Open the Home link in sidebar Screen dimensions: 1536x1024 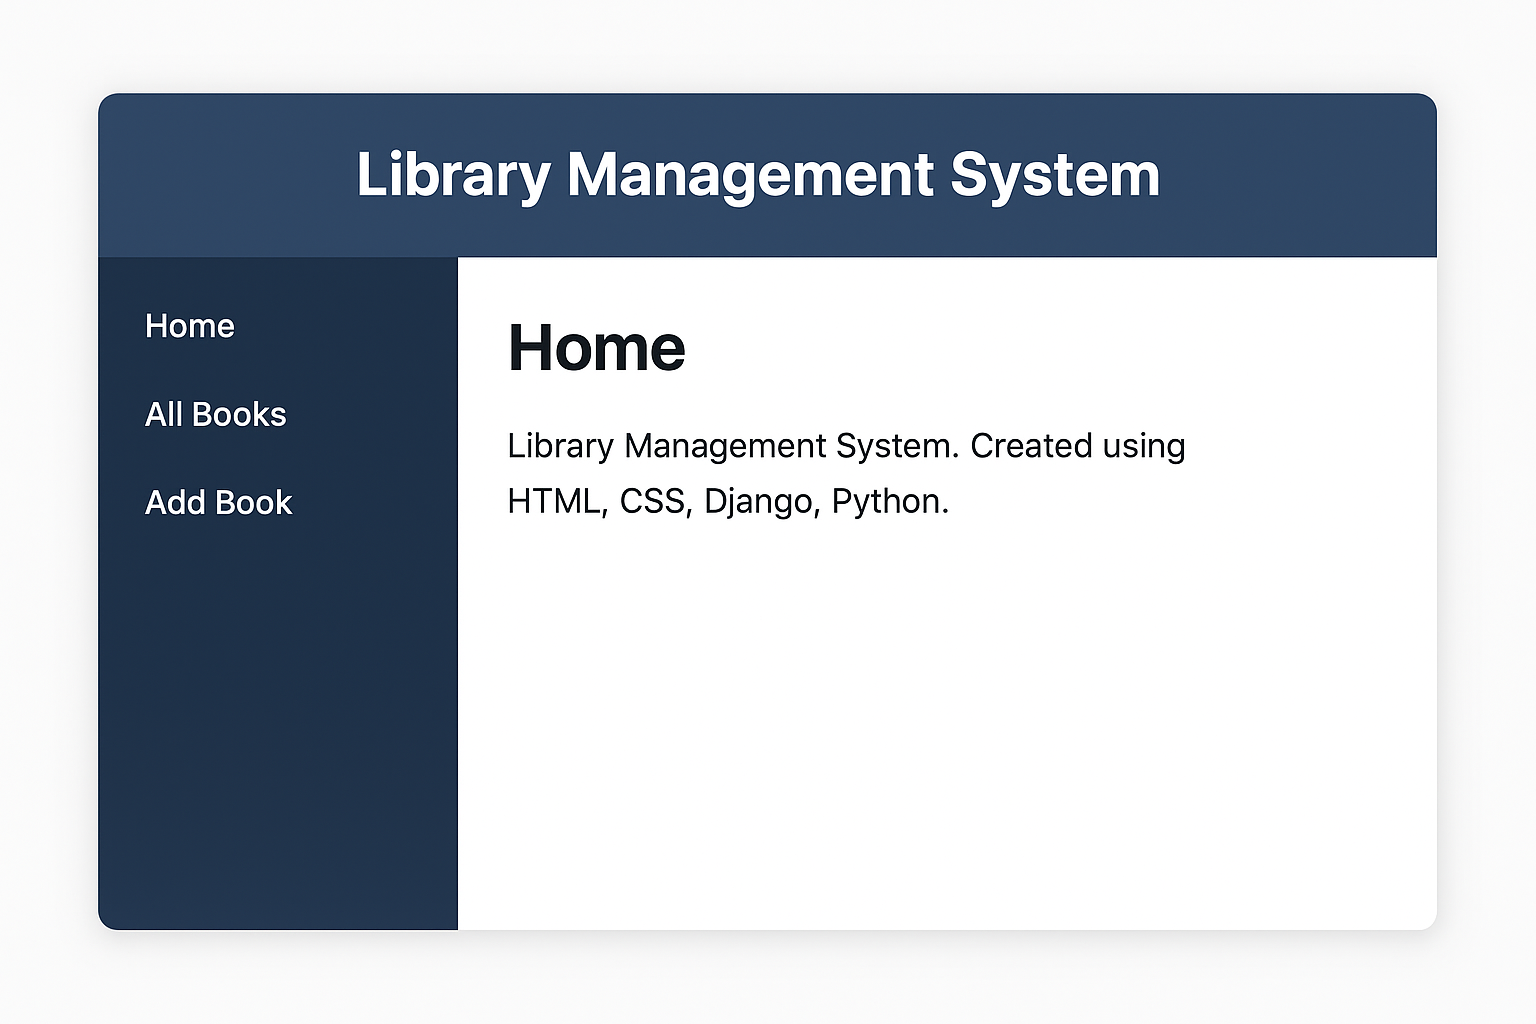pos(190,326)
